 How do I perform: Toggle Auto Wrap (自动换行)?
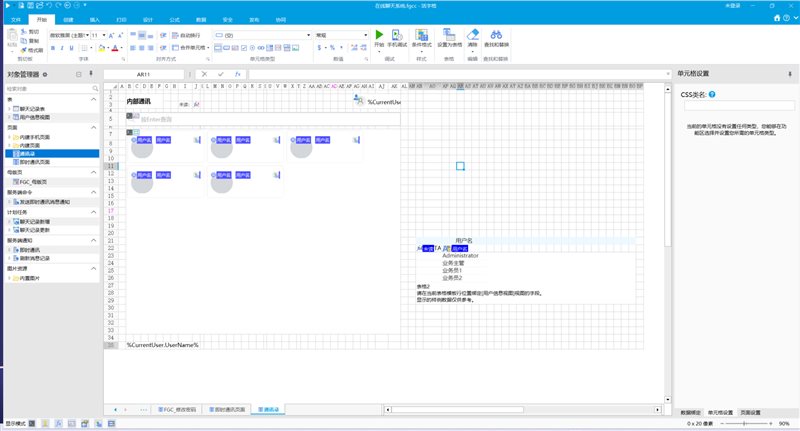point(186,35)
